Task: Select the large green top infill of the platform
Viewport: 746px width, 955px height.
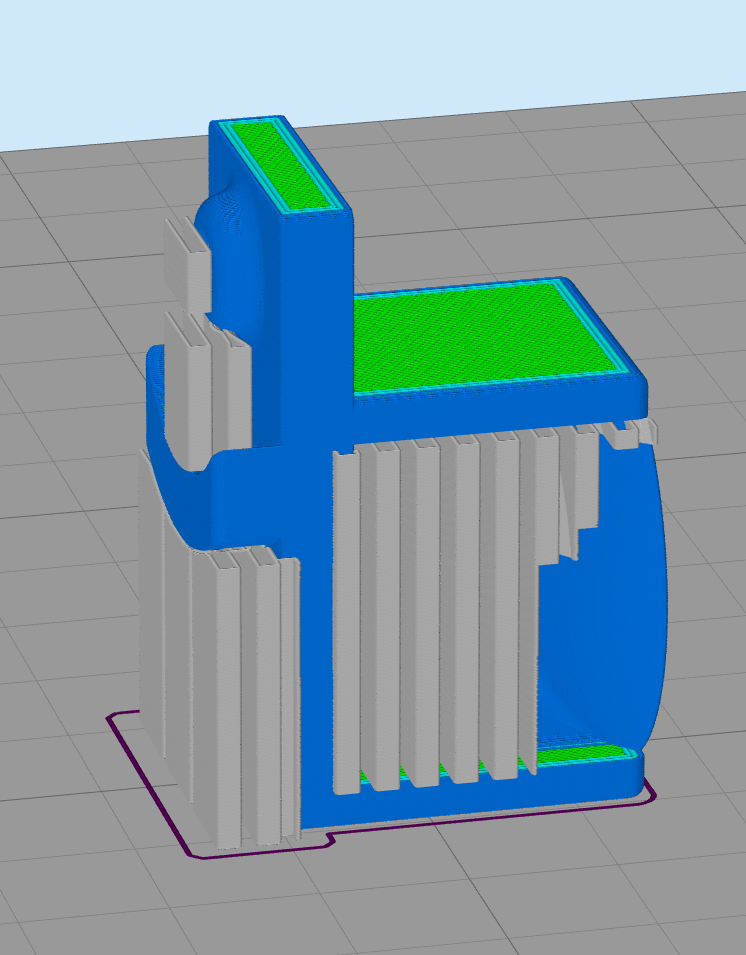Action: [x=490, y=335]
